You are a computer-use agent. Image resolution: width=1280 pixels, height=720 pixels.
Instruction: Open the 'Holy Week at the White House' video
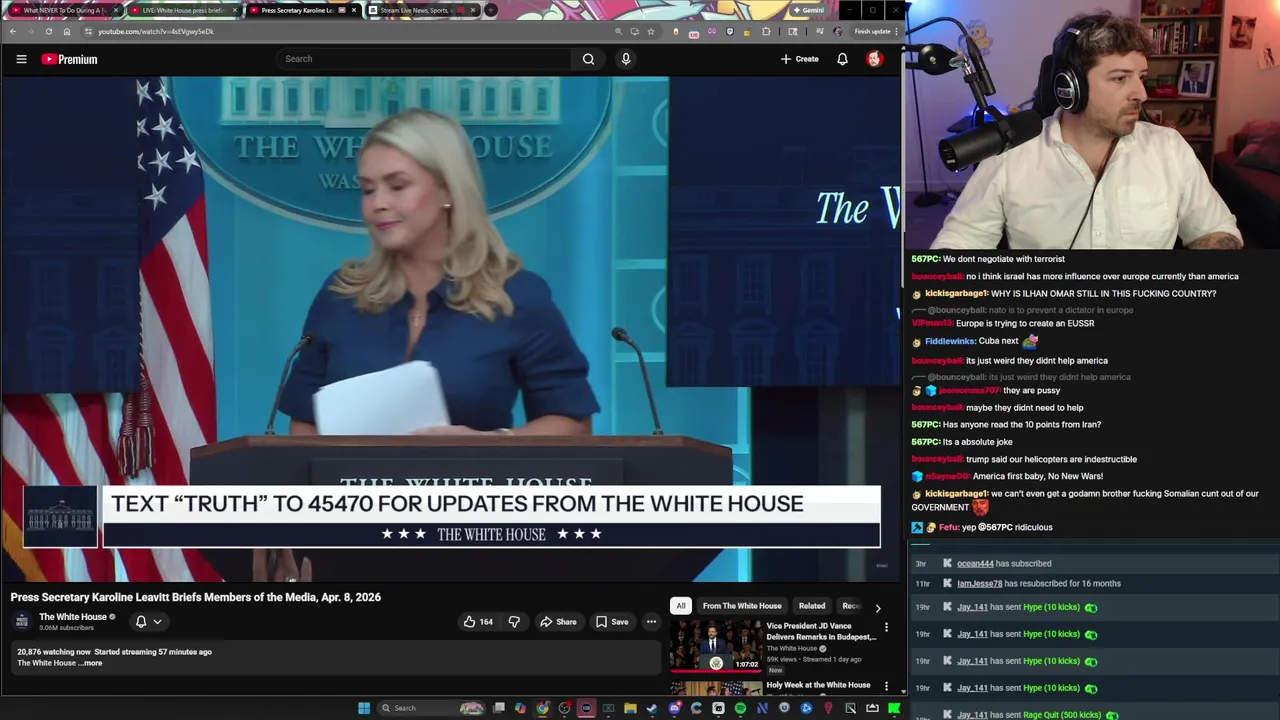click(818, 685)
